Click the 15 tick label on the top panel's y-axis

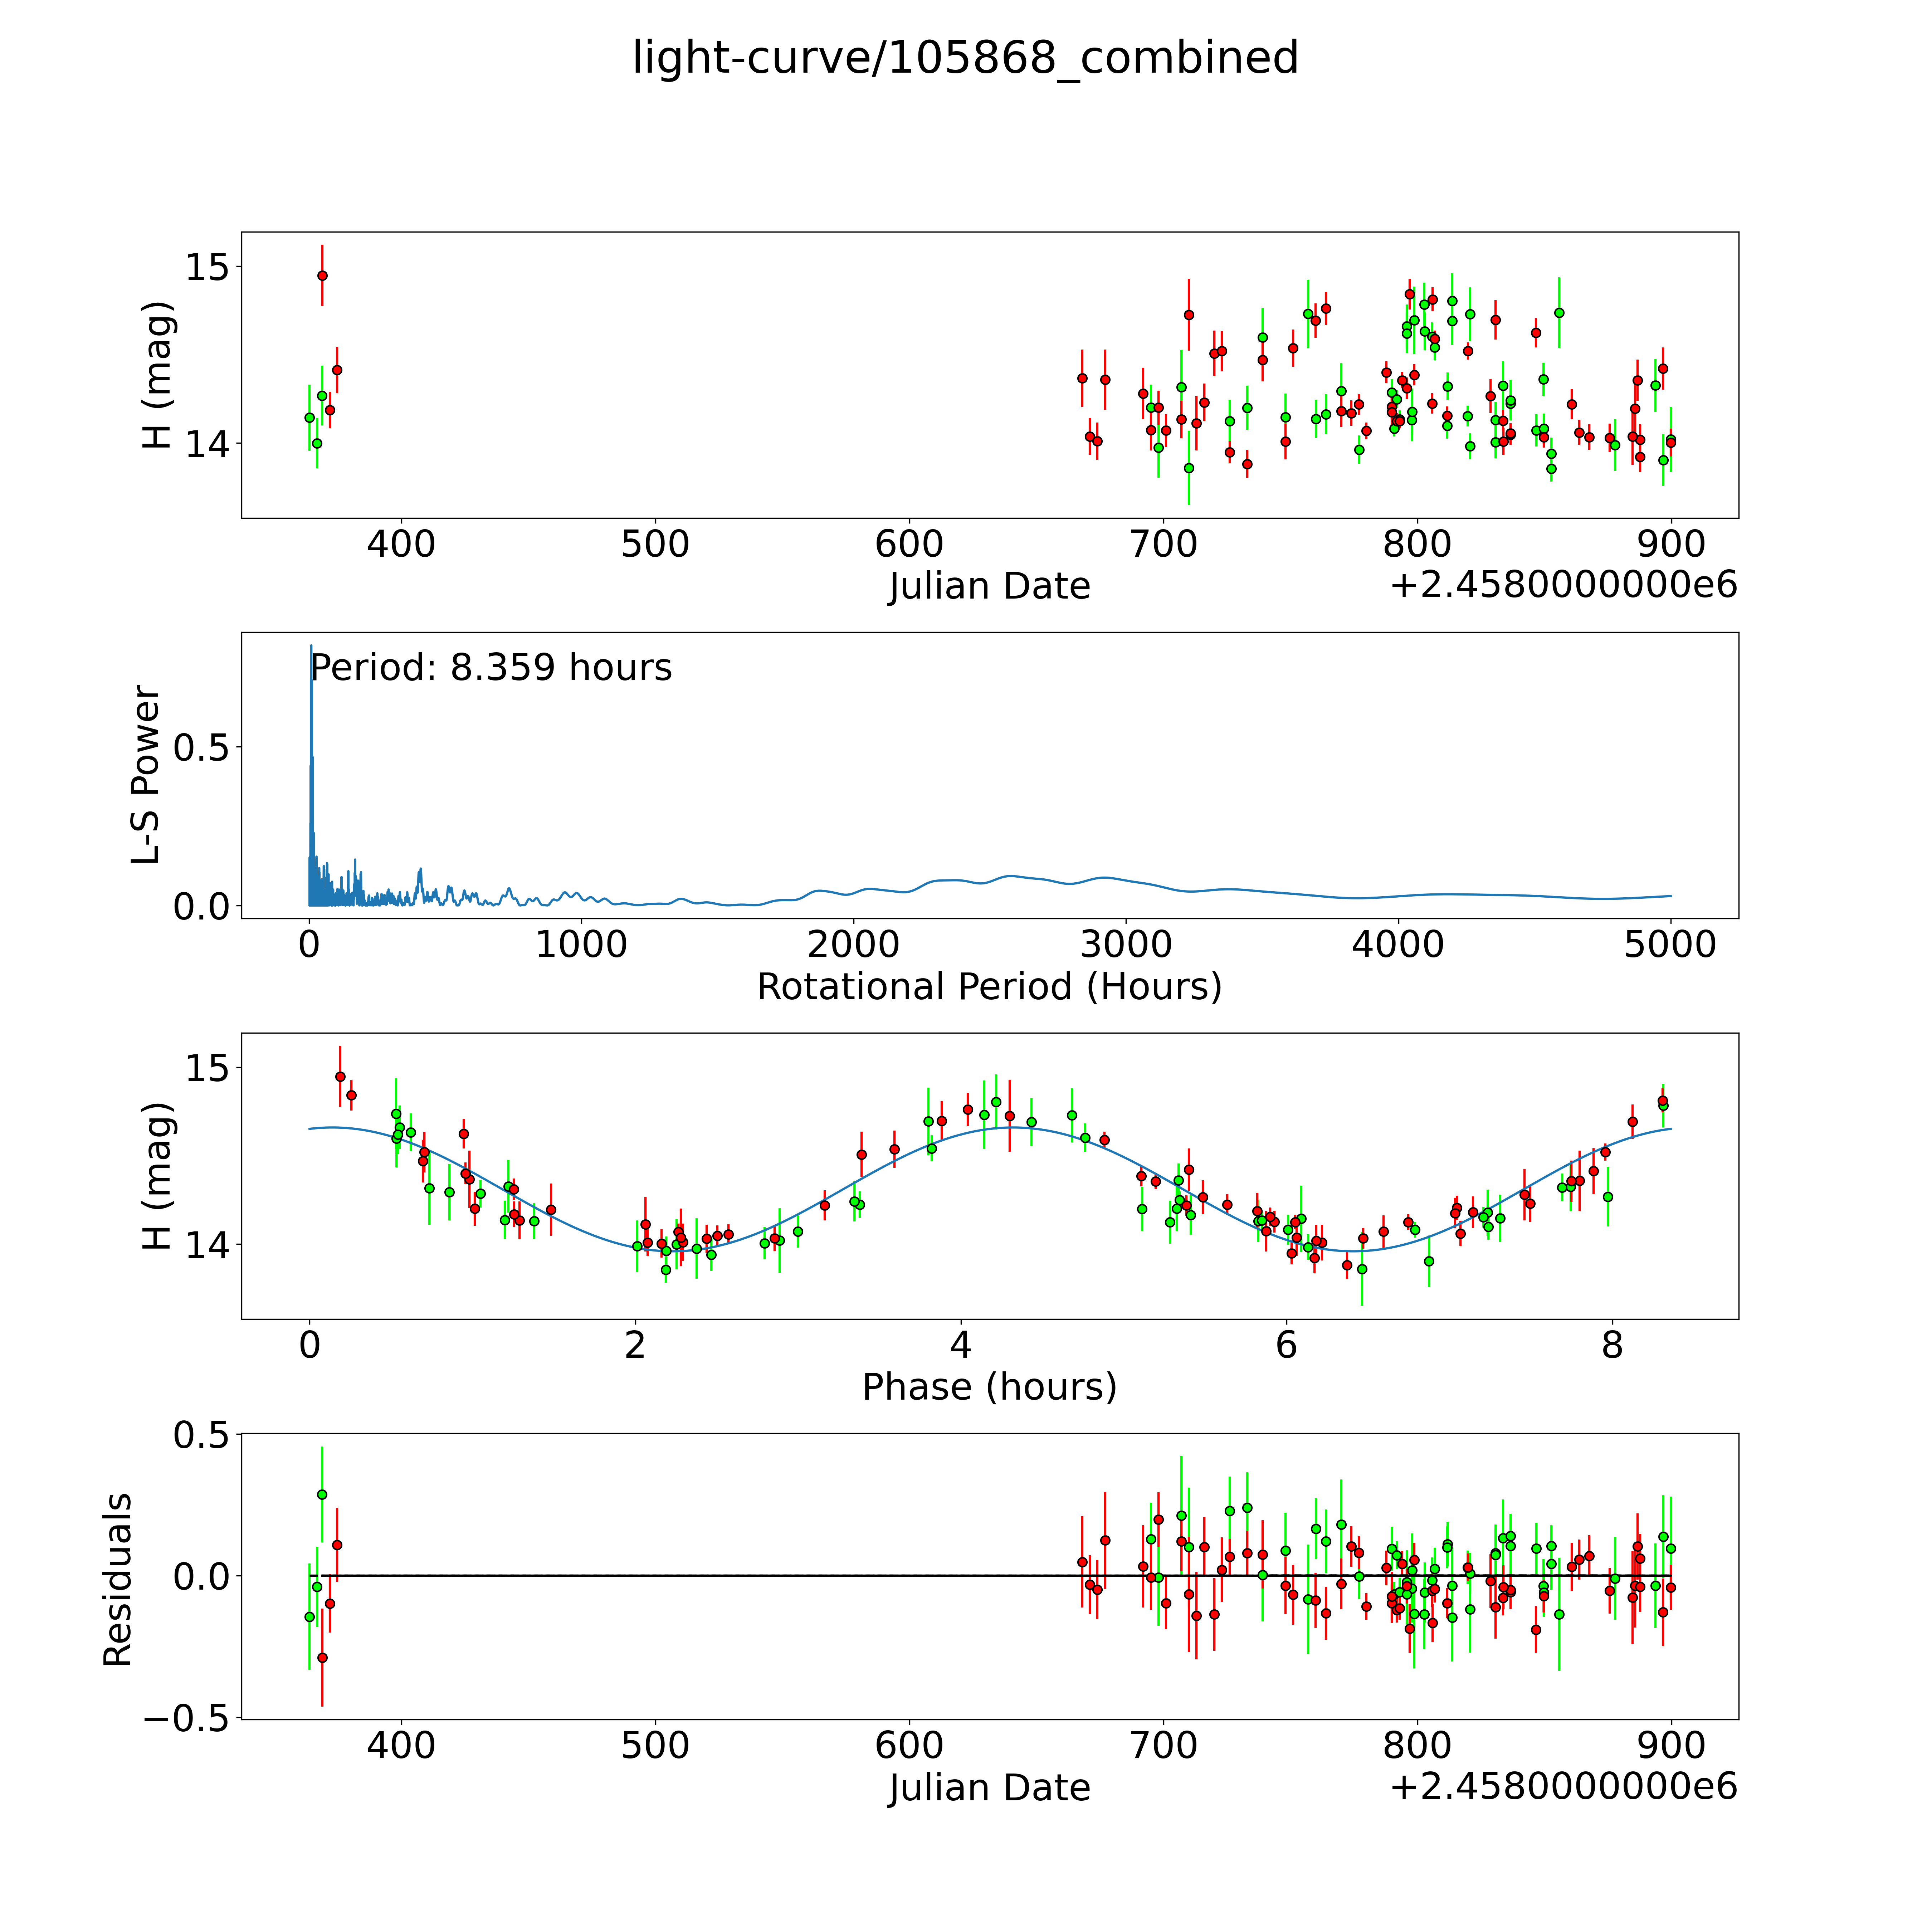click(207, 267)
